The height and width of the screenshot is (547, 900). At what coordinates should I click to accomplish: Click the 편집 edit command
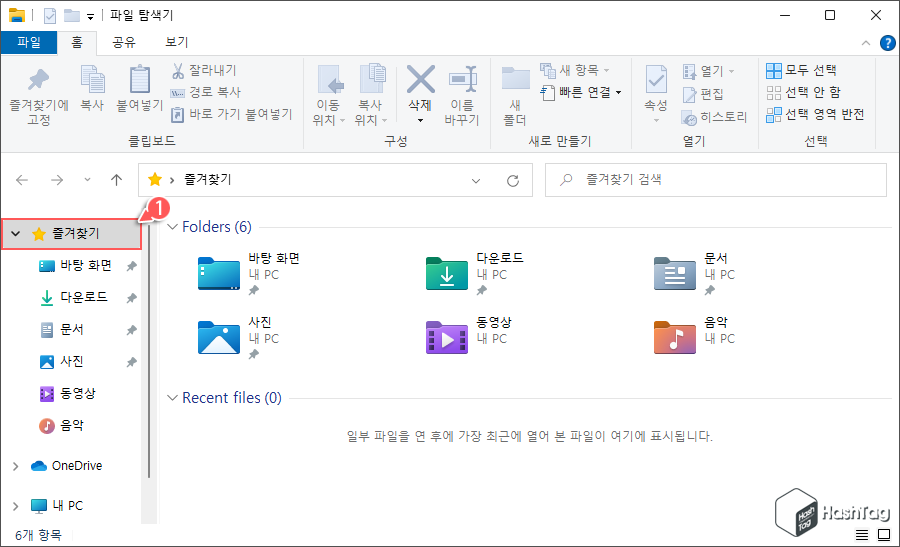(x=703, y=94)
